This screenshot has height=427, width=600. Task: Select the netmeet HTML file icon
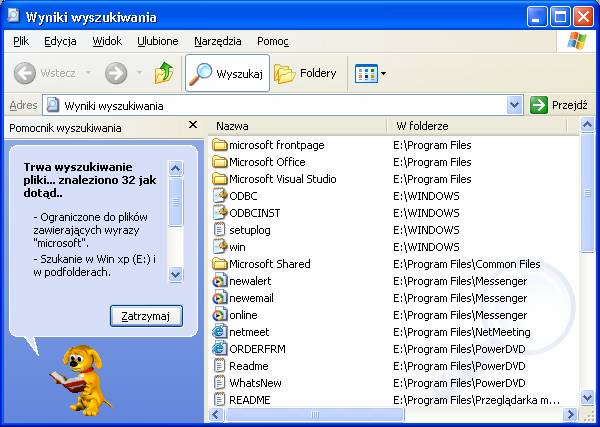219,332
